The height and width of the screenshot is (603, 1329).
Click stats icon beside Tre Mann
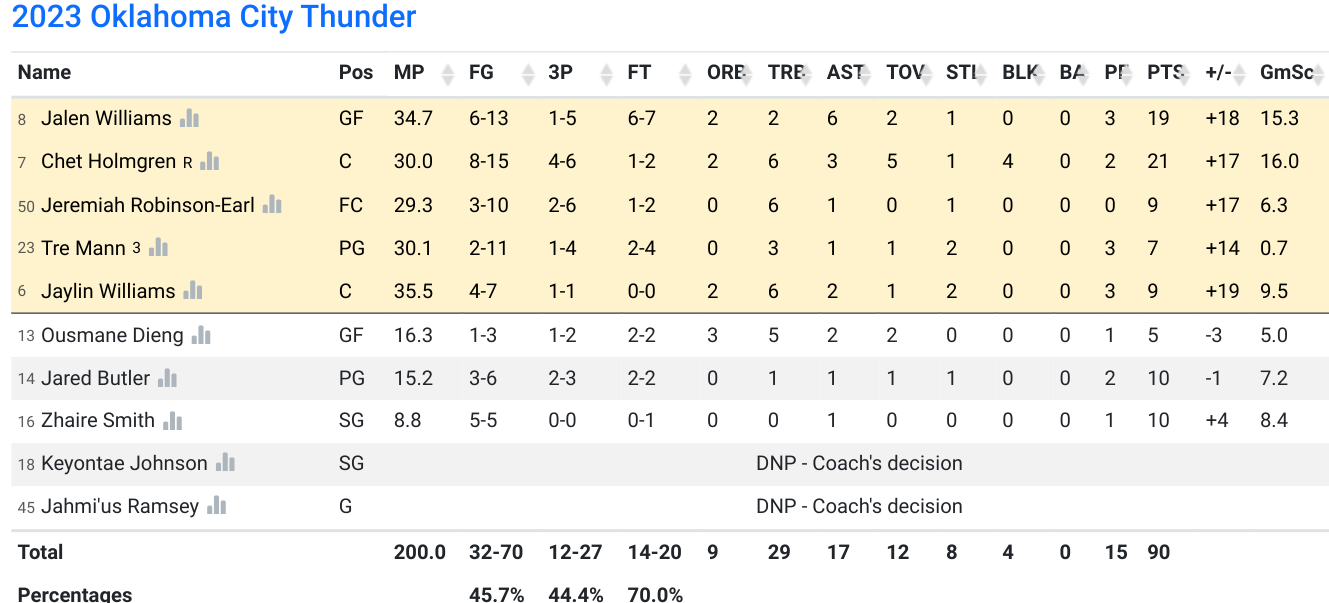[158, 248]
